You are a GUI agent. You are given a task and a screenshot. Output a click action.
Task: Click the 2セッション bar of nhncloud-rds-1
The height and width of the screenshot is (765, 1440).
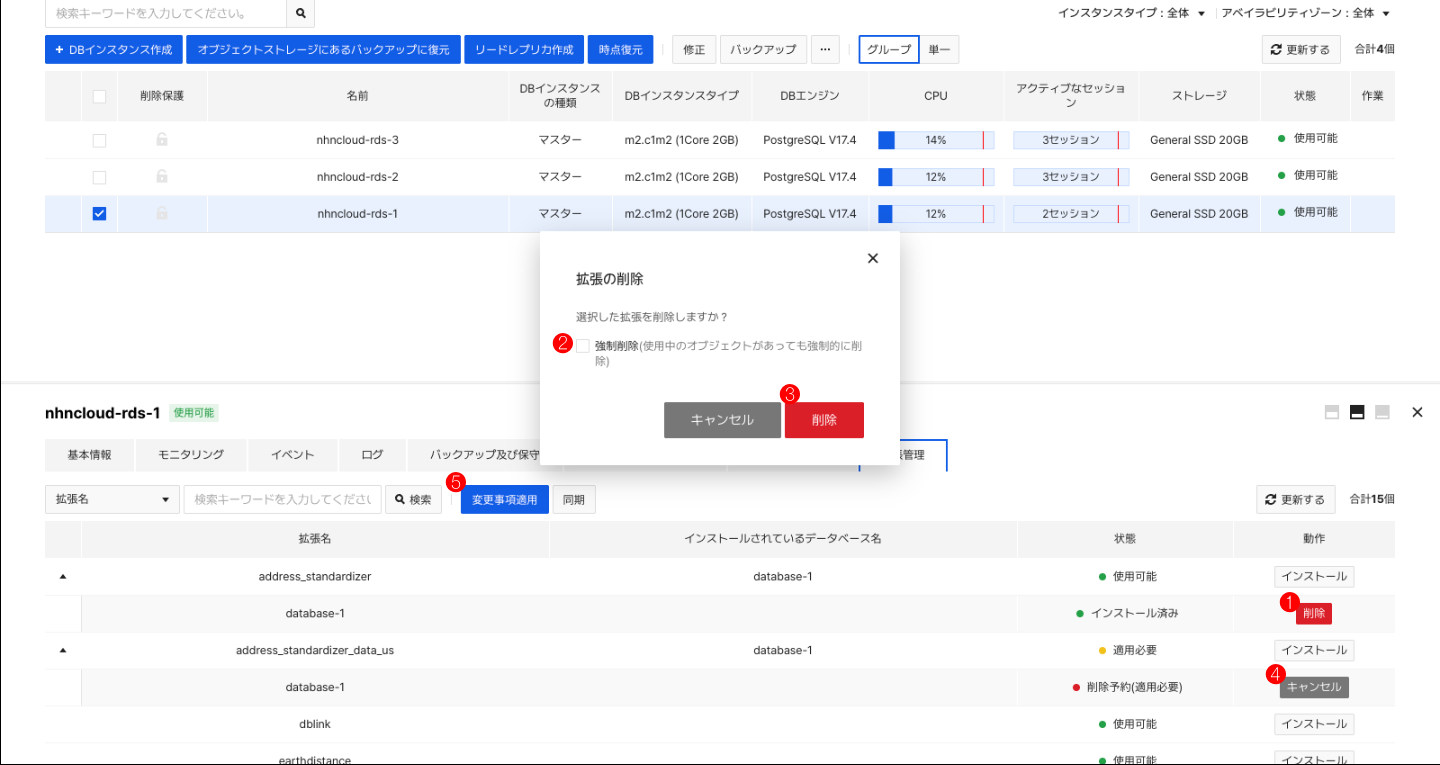click(x=1071, y=214)
